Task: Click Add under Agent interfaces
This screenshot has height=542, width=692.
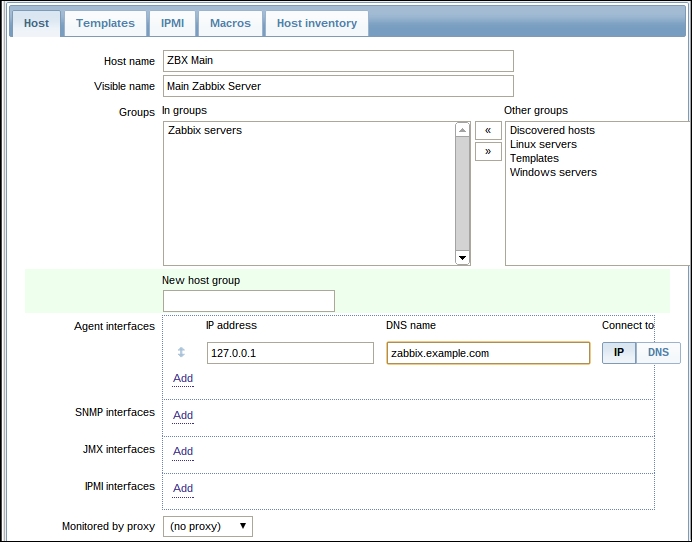Action: tap(183, 378)
